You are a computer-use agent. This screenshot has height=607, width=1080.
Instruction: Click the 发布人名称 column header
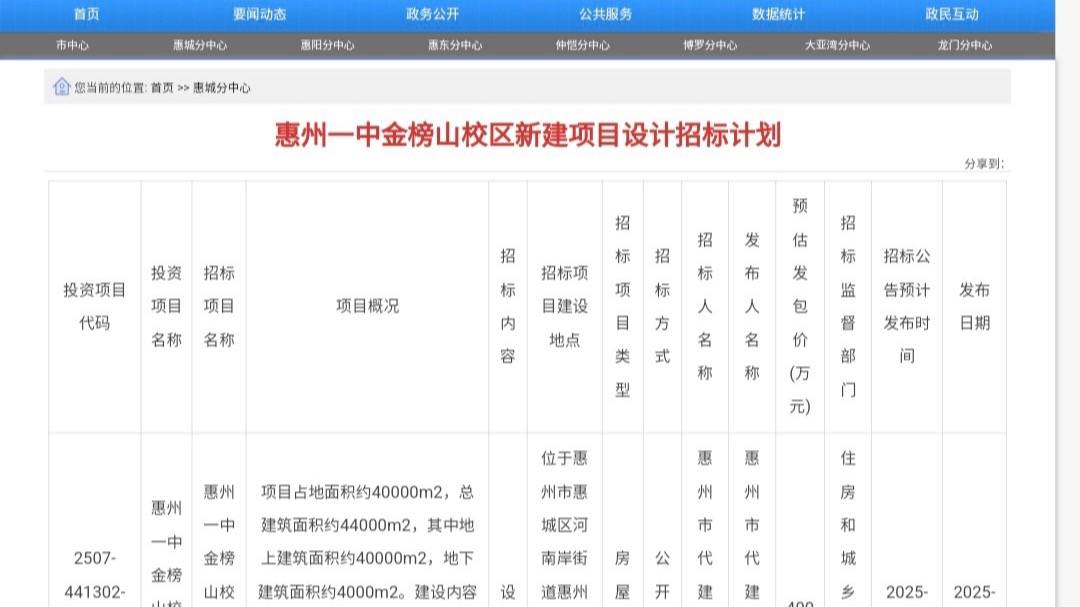pos(751,307)
